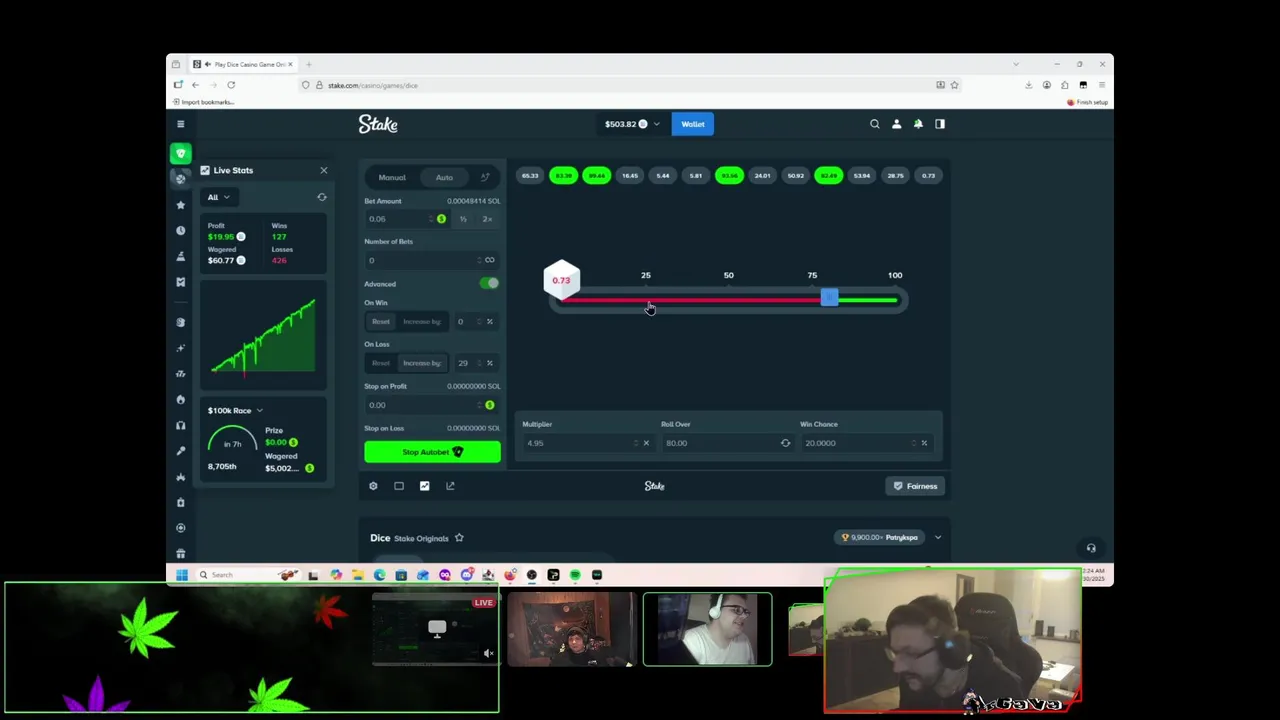Select Reset for On Loss
Viewport: 1280px width, 720px height.
click(x=381, y=363)
